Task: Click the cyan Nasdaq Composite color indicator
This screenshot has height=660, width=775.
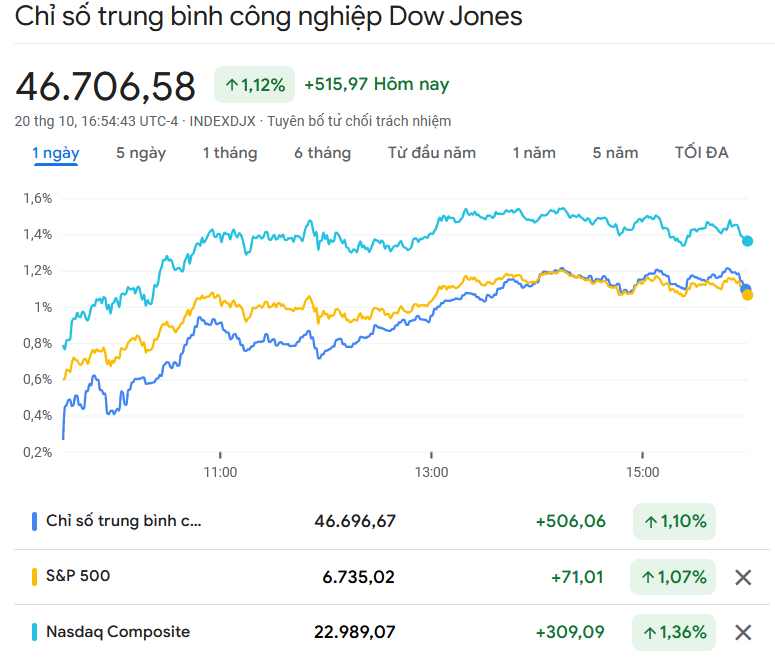Action: [x=35, y=632]
